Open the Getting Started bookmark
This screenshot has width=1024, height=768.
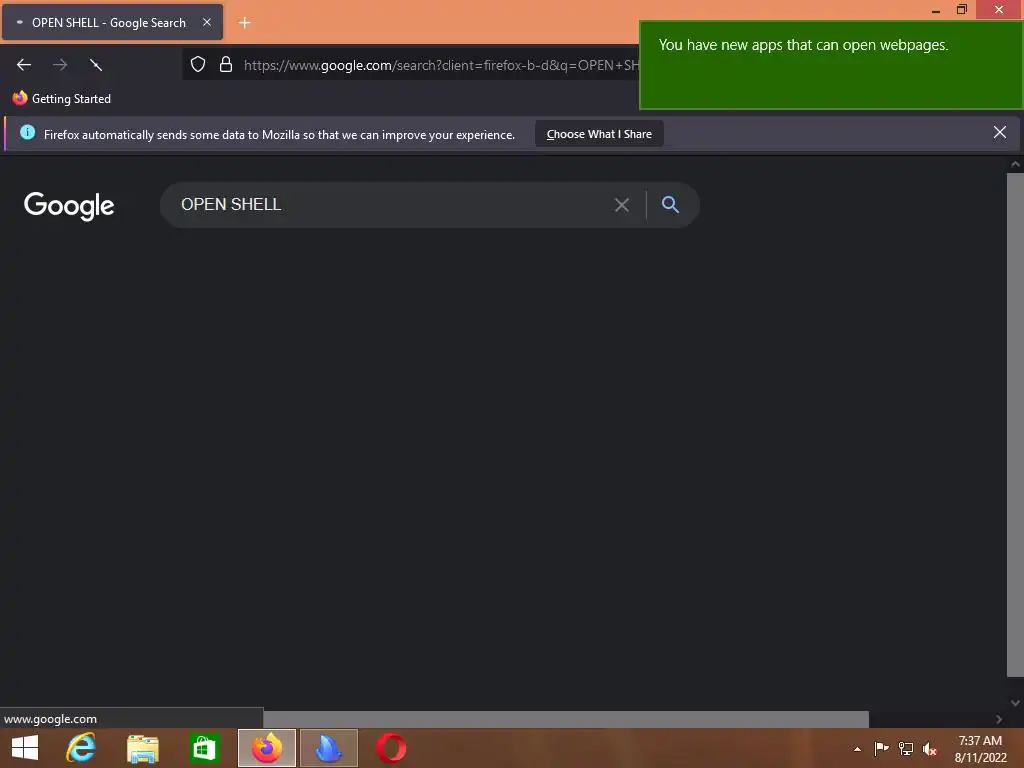[x=62, y=99]
